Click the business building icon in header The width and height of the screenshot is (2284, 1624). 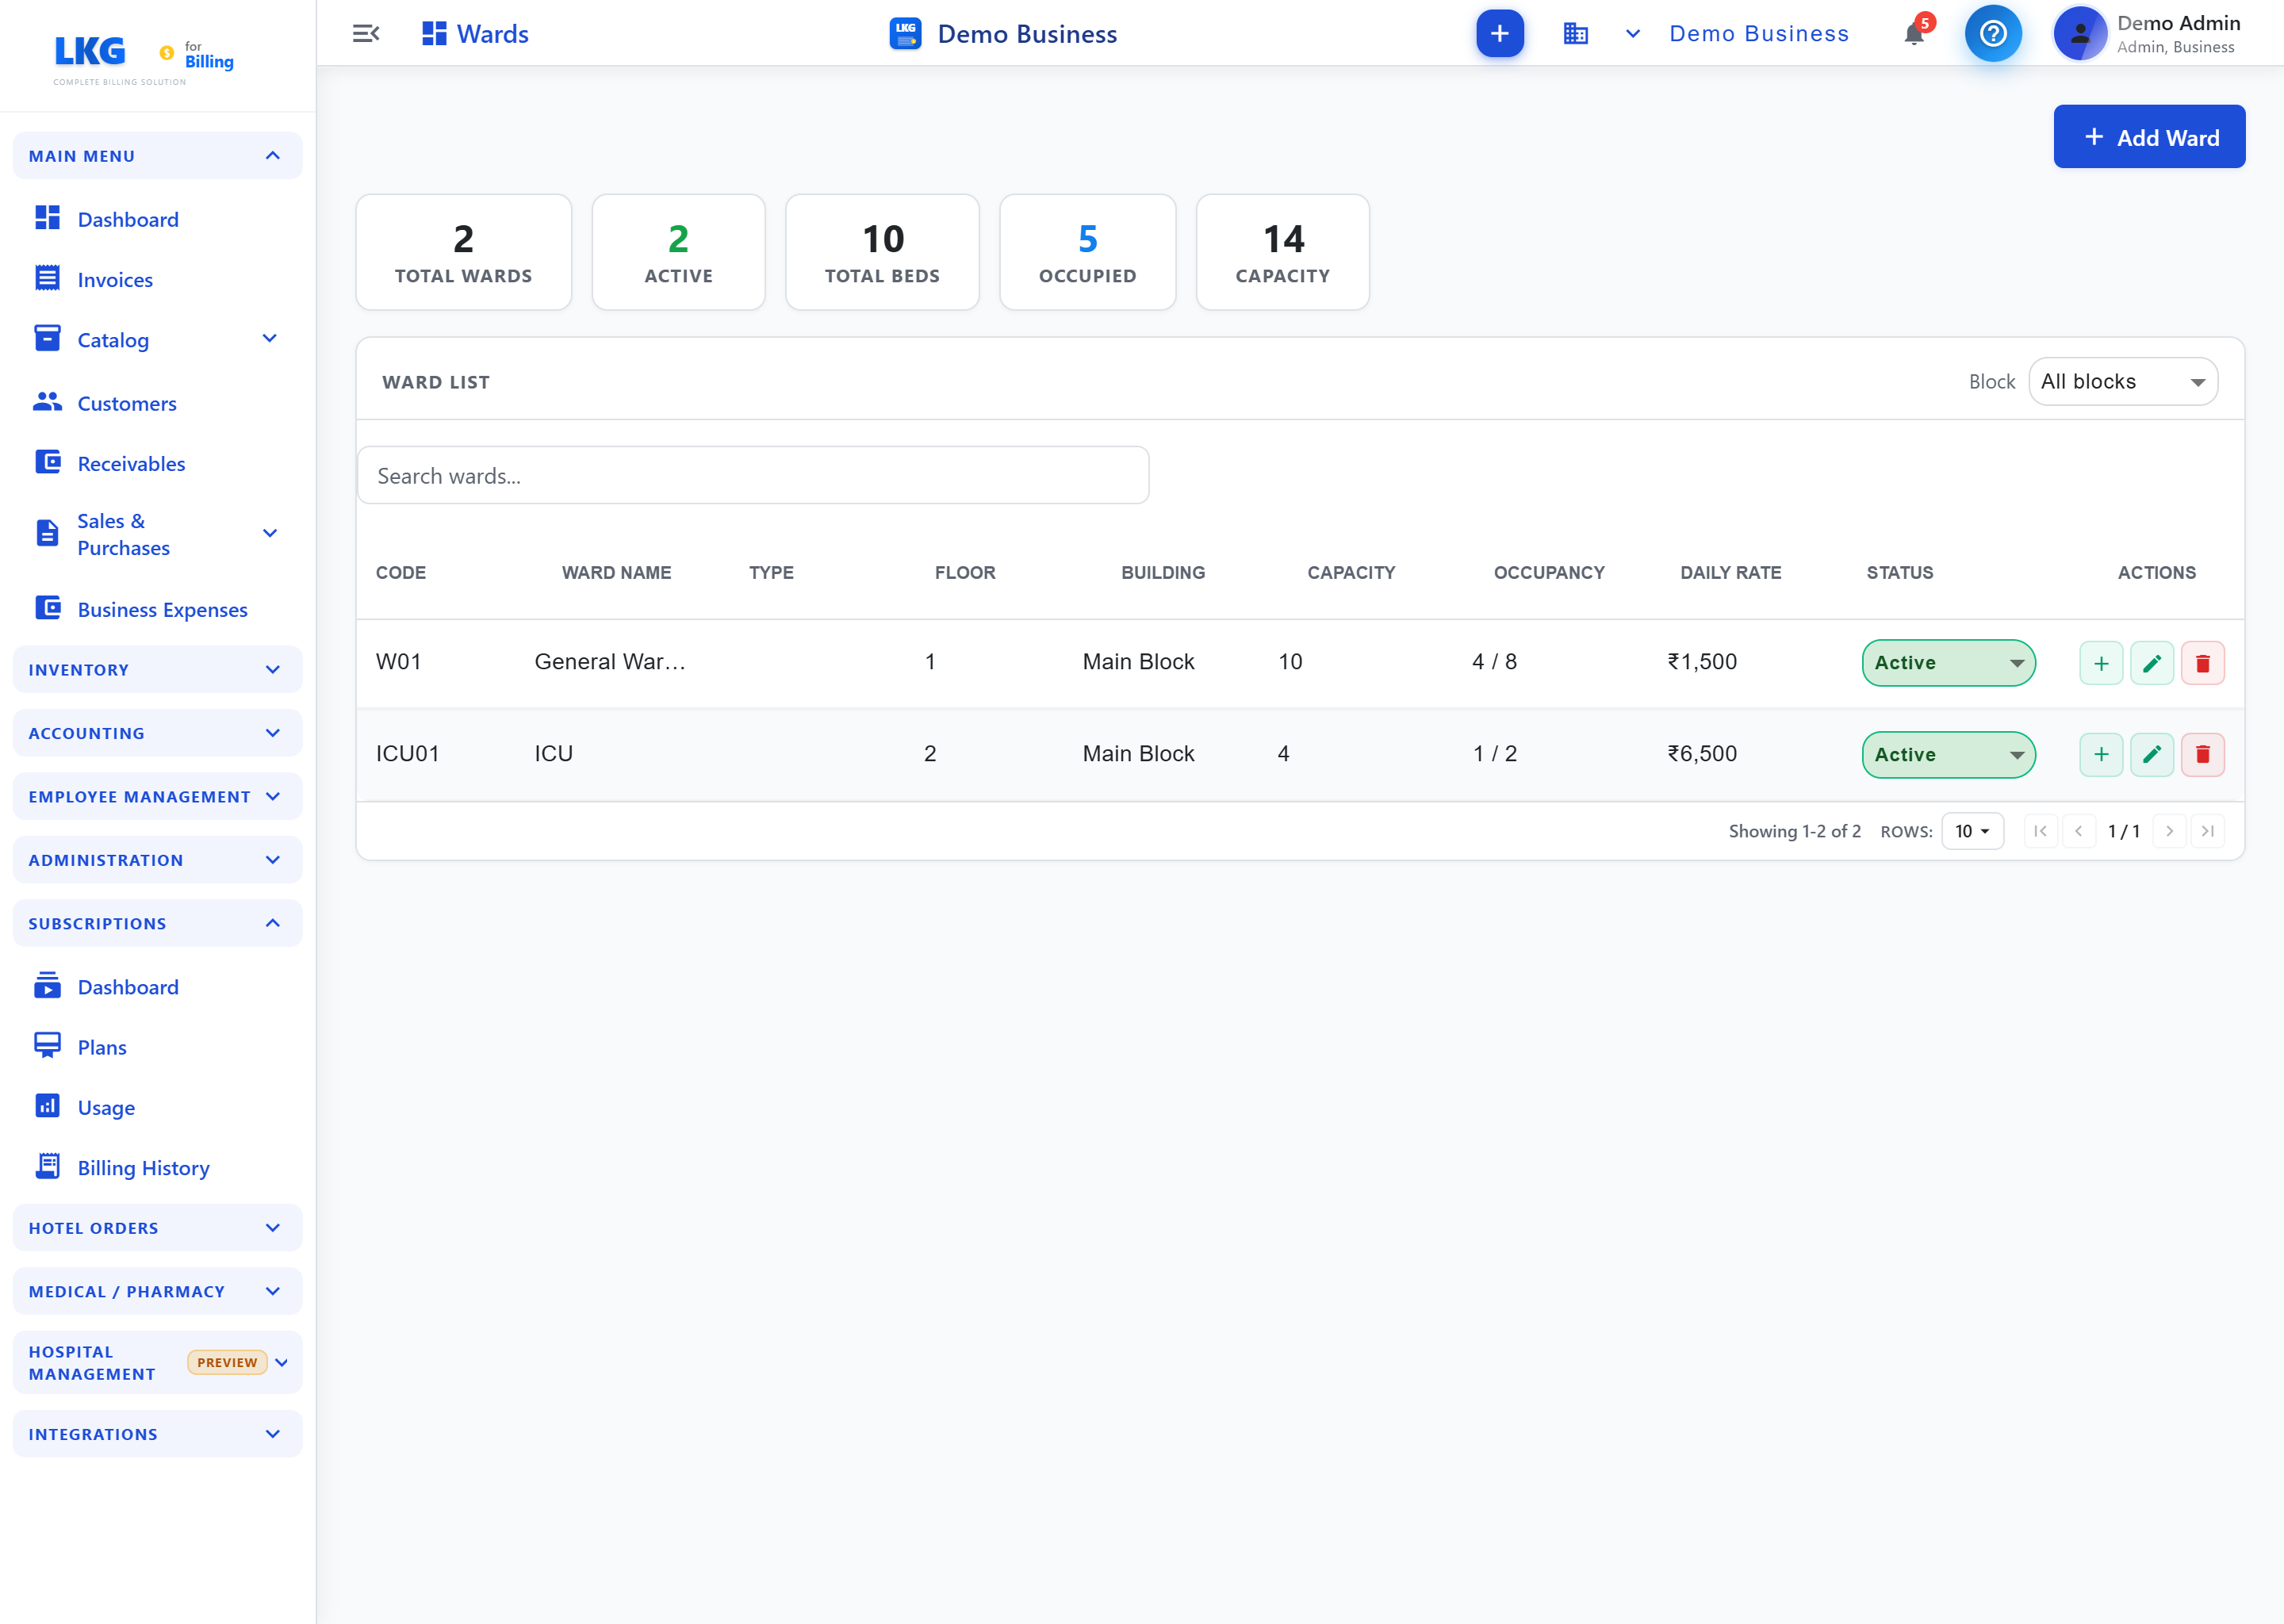[x=1576, y=33]
